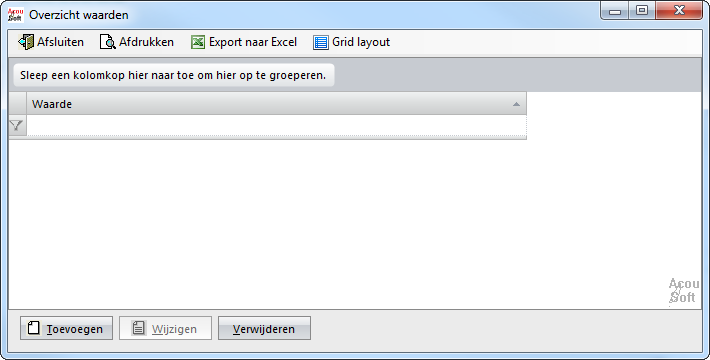Click the Verwijderen button
The image size is (710, 360).
(264, 328)
